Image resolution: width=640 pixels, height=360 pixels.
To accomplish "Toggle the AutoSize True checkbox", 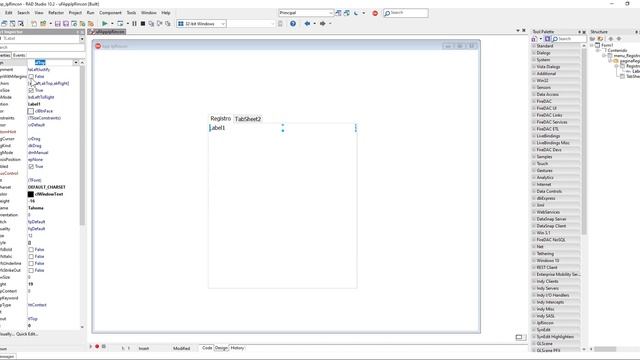I will pos(31,90).
